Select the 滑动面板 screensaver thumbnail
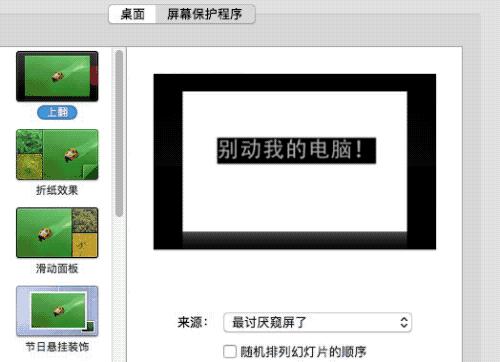Viewport: 500px width, 362px height. [57, 233]
